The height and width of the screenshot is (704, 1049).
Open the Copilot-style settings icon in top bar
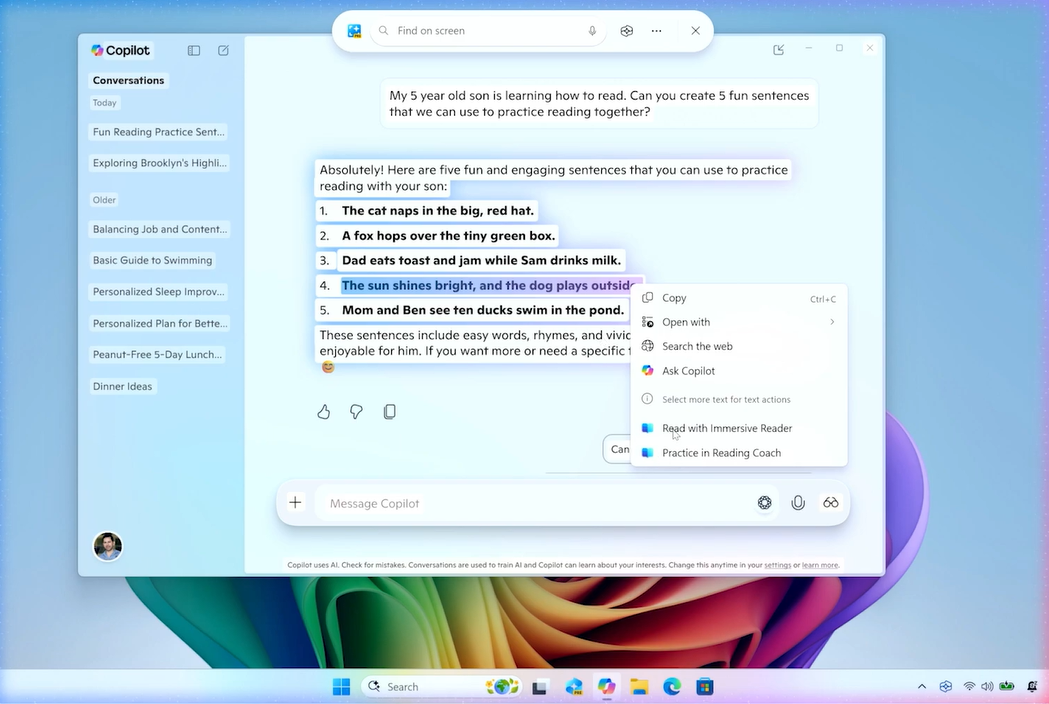pyautogui.click(x=626, y=31)
